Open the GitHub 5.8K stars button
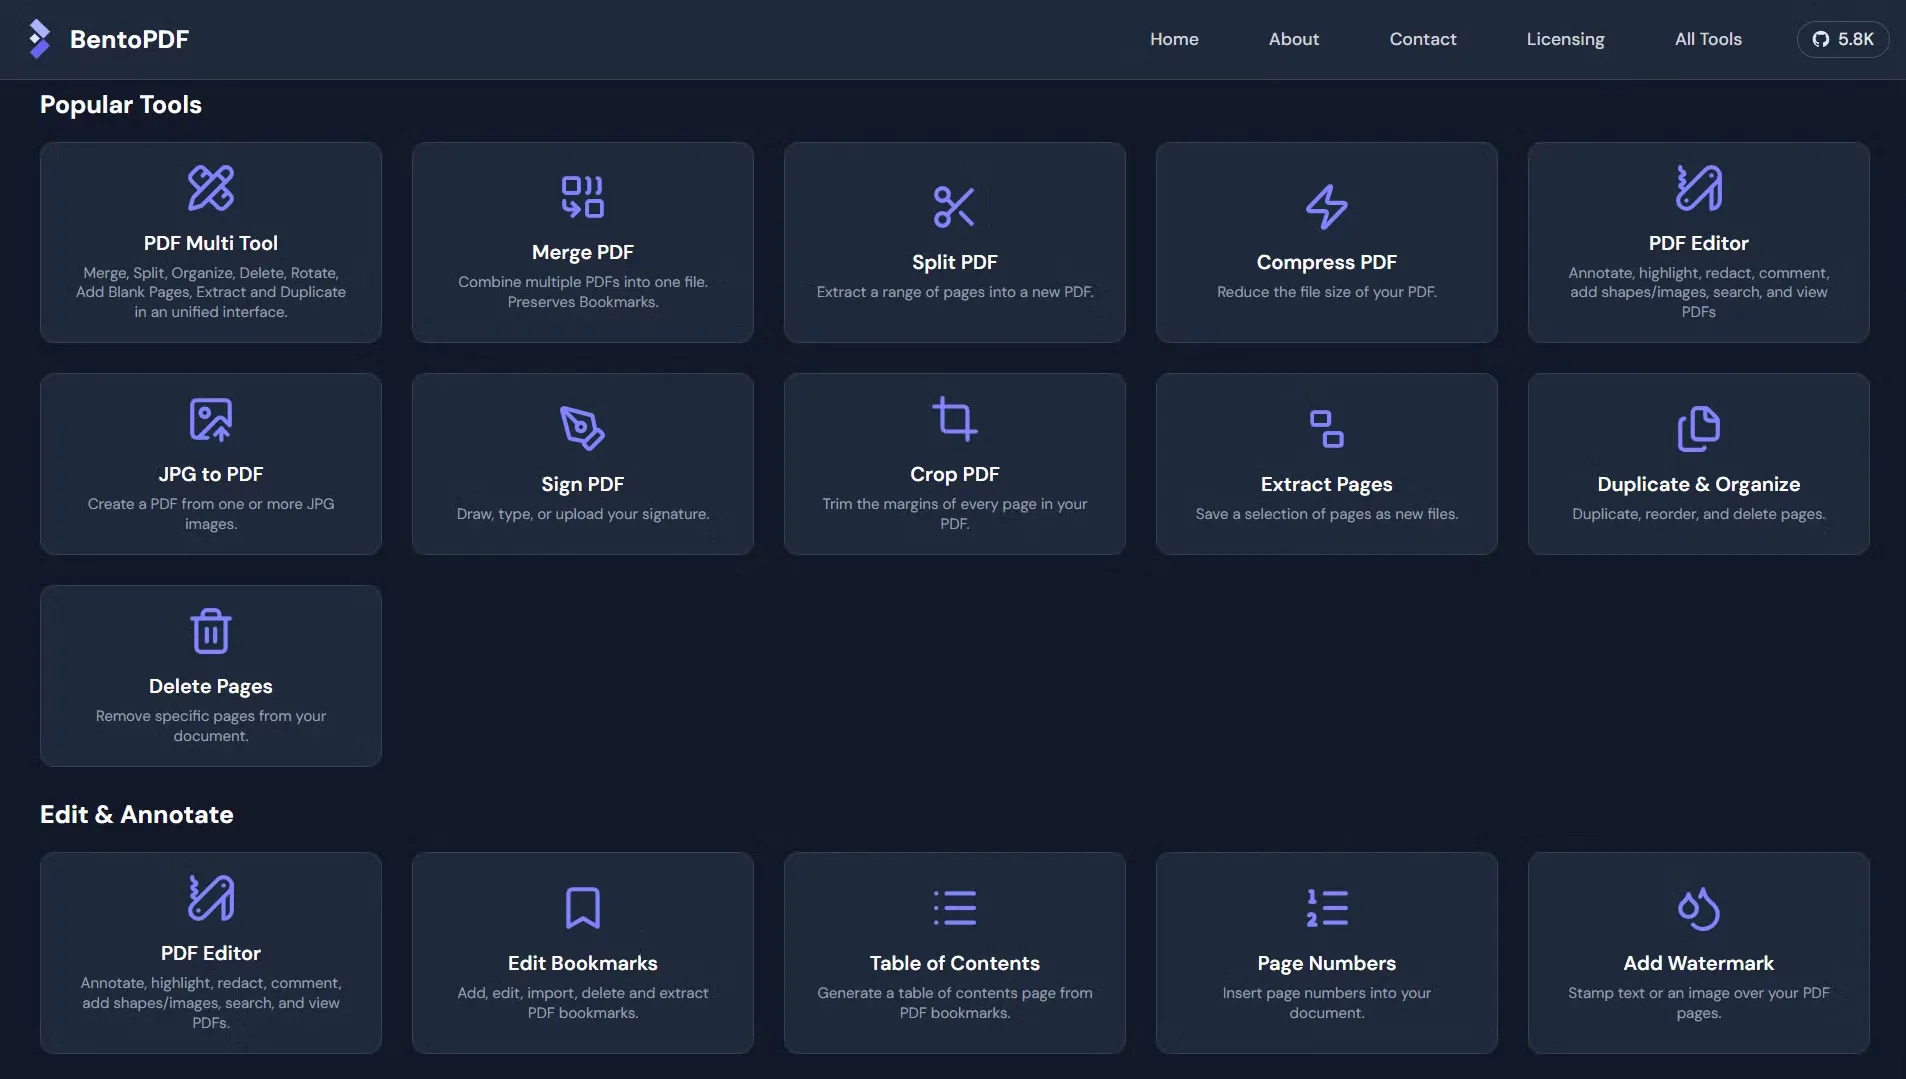 (x=1842, y=39)
